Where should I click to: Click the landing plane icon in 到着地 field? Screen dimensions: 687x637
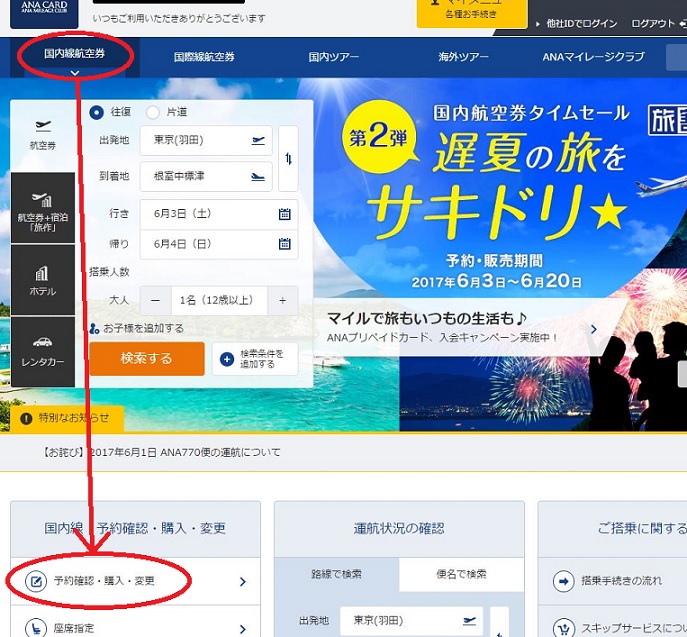258,177
